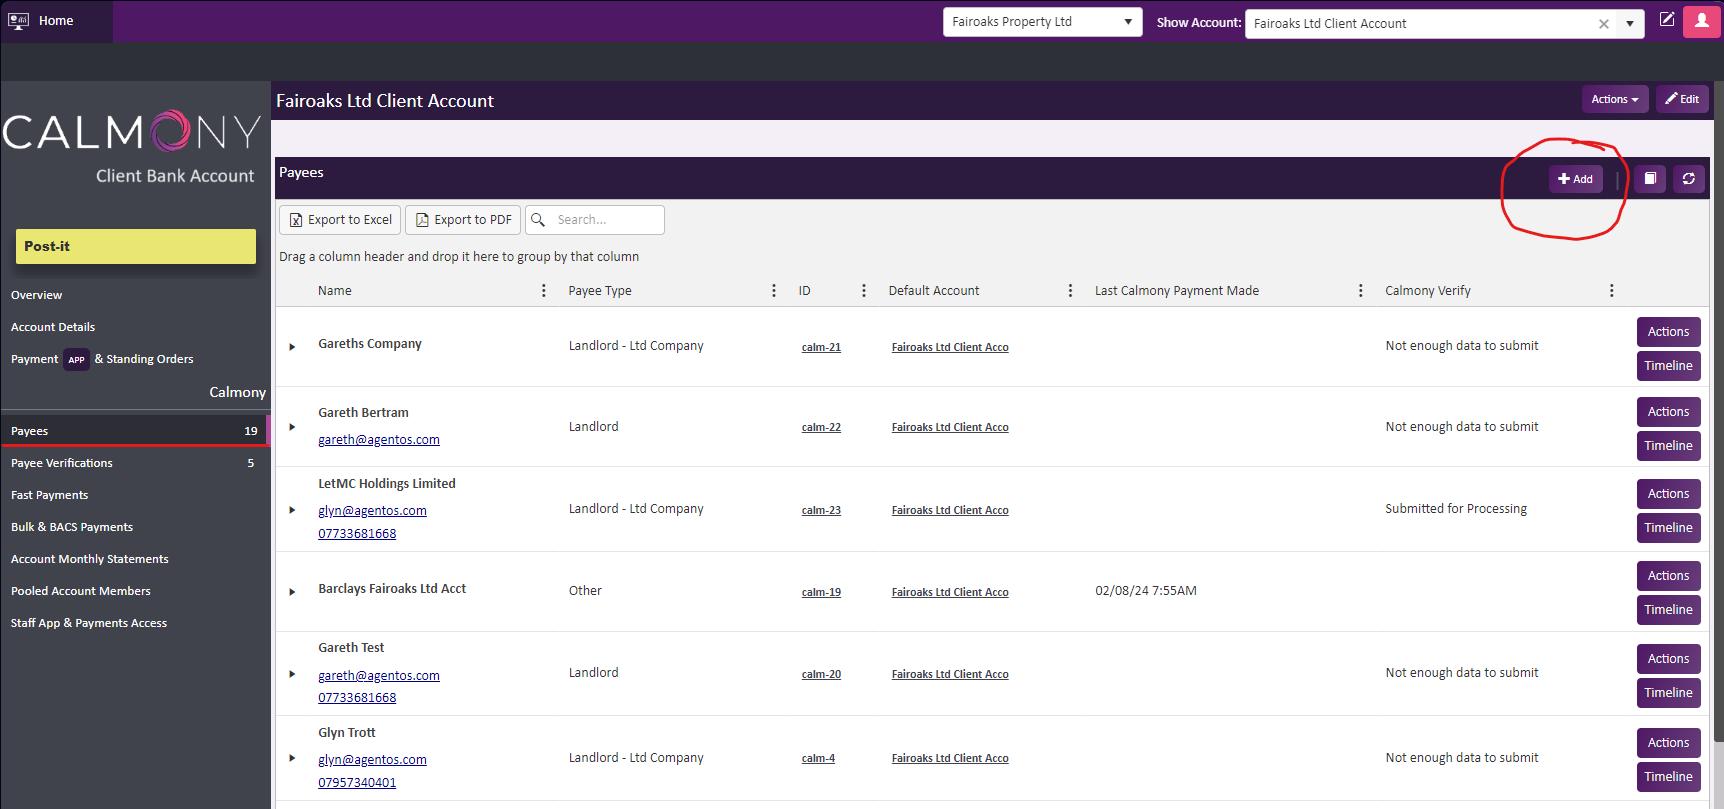Click the user profile icon
Screen dimensions: 1724x809
coord(1701,21)
